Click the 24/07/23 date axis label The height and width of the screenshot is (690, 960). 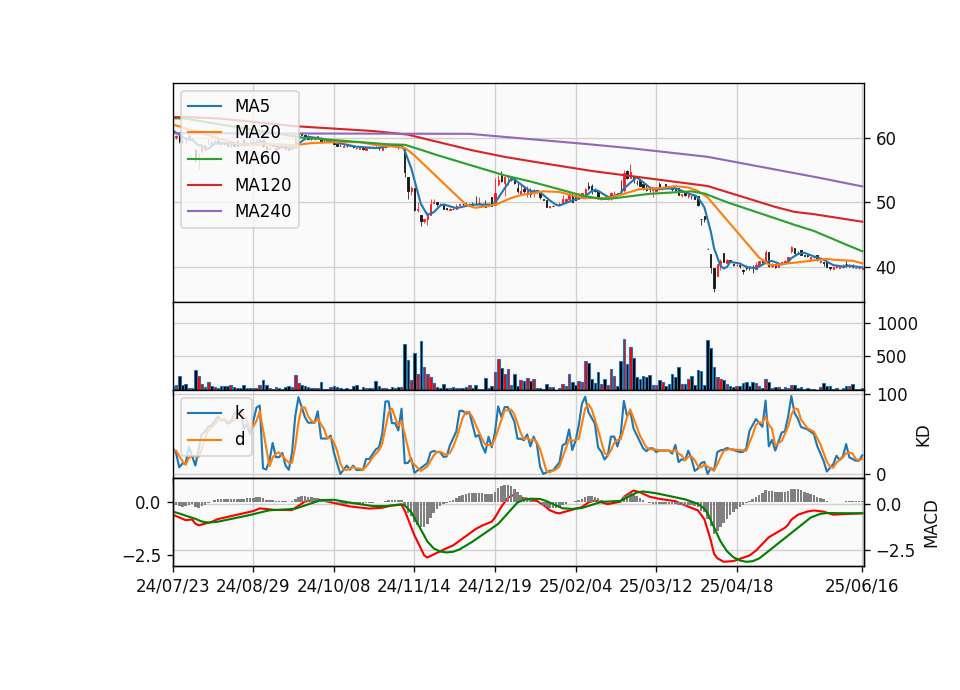click(173, 586)
